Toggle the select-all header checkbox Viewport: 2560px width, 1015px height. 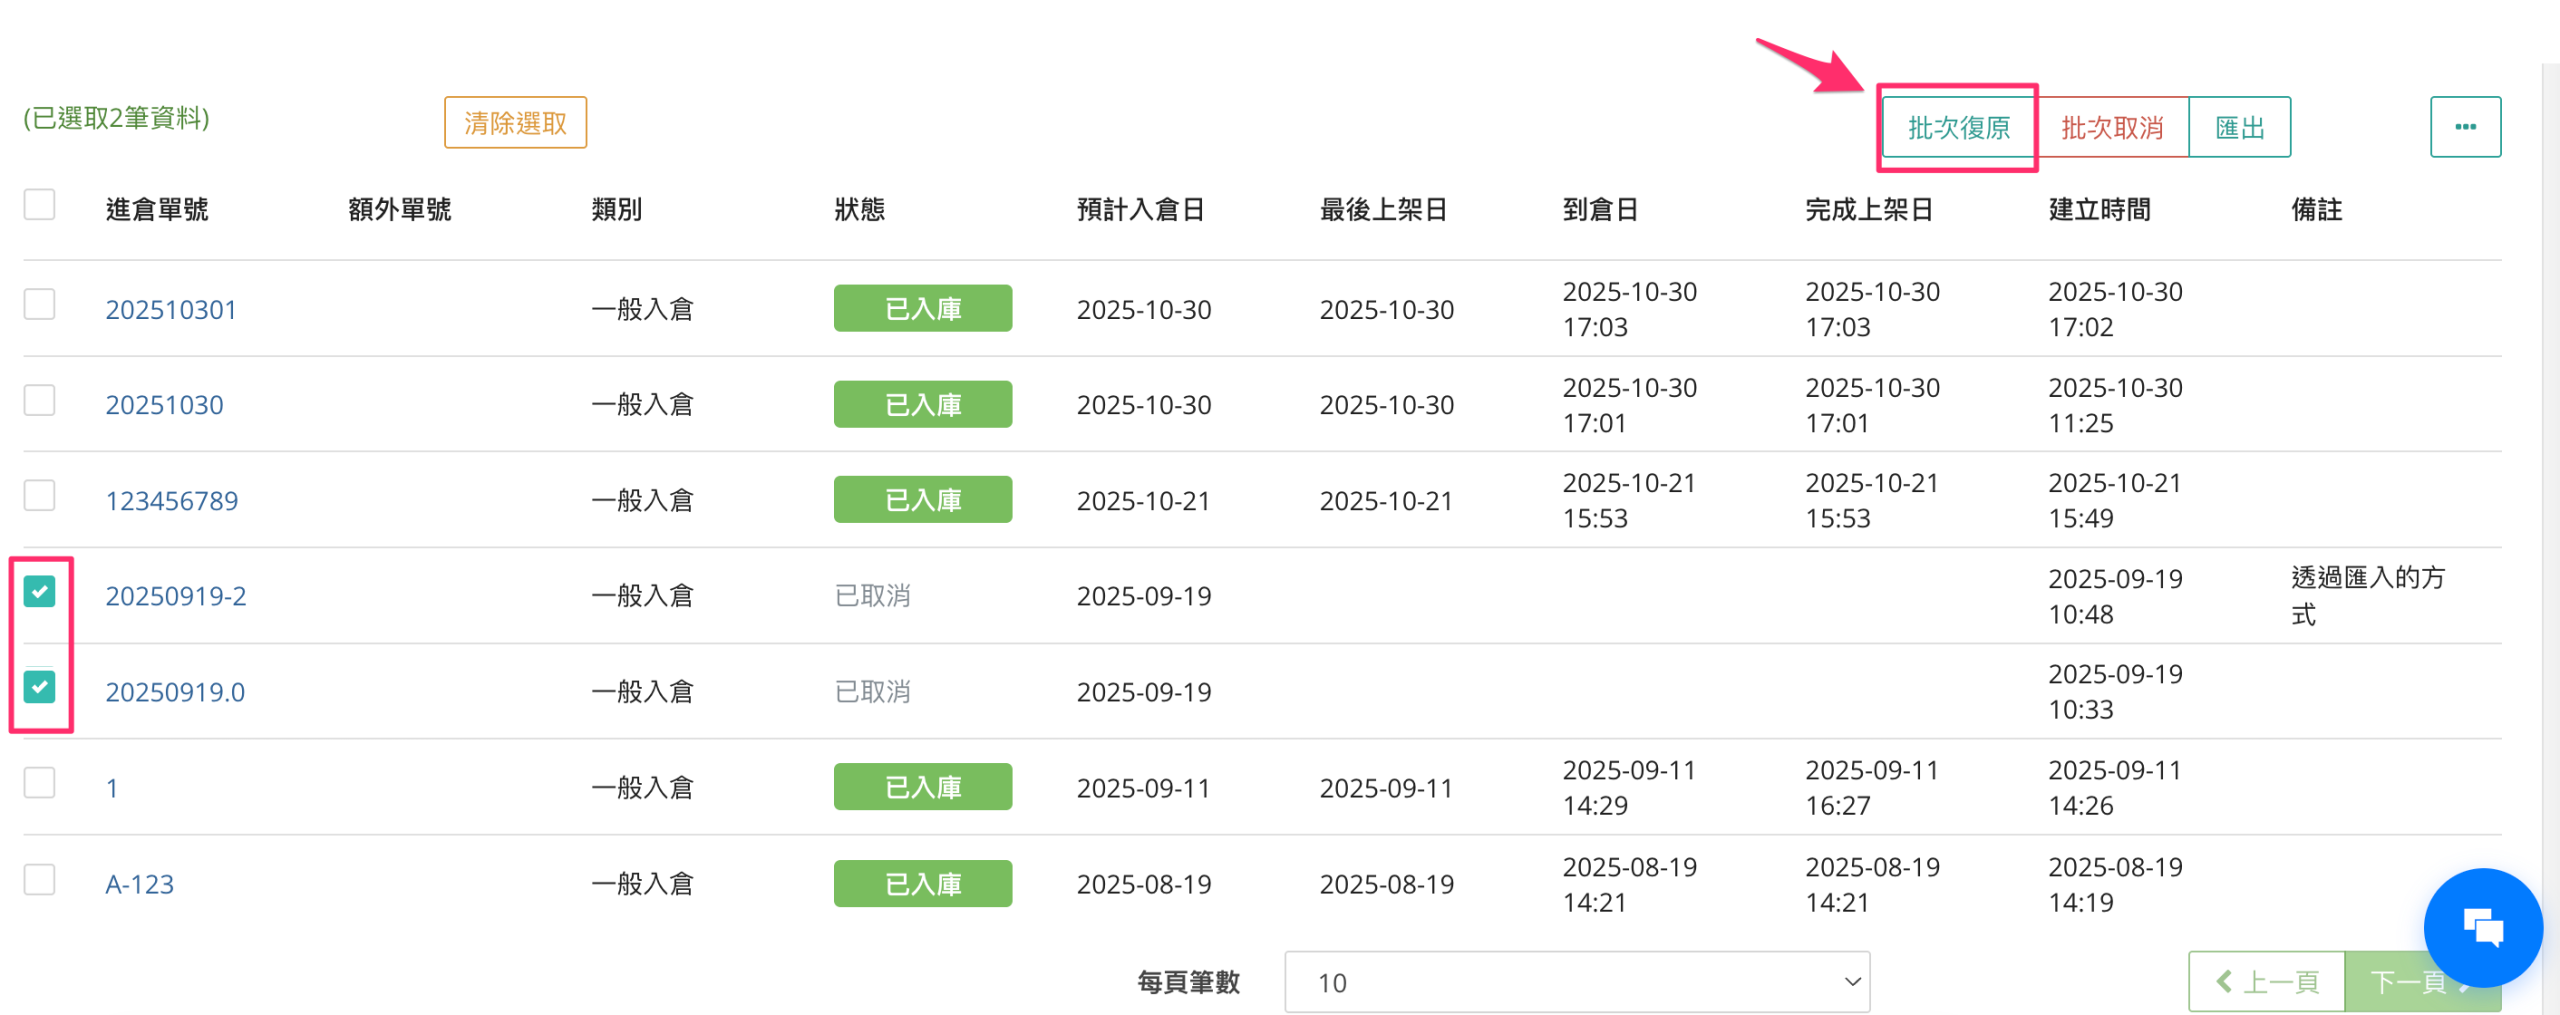coord(40,205)
